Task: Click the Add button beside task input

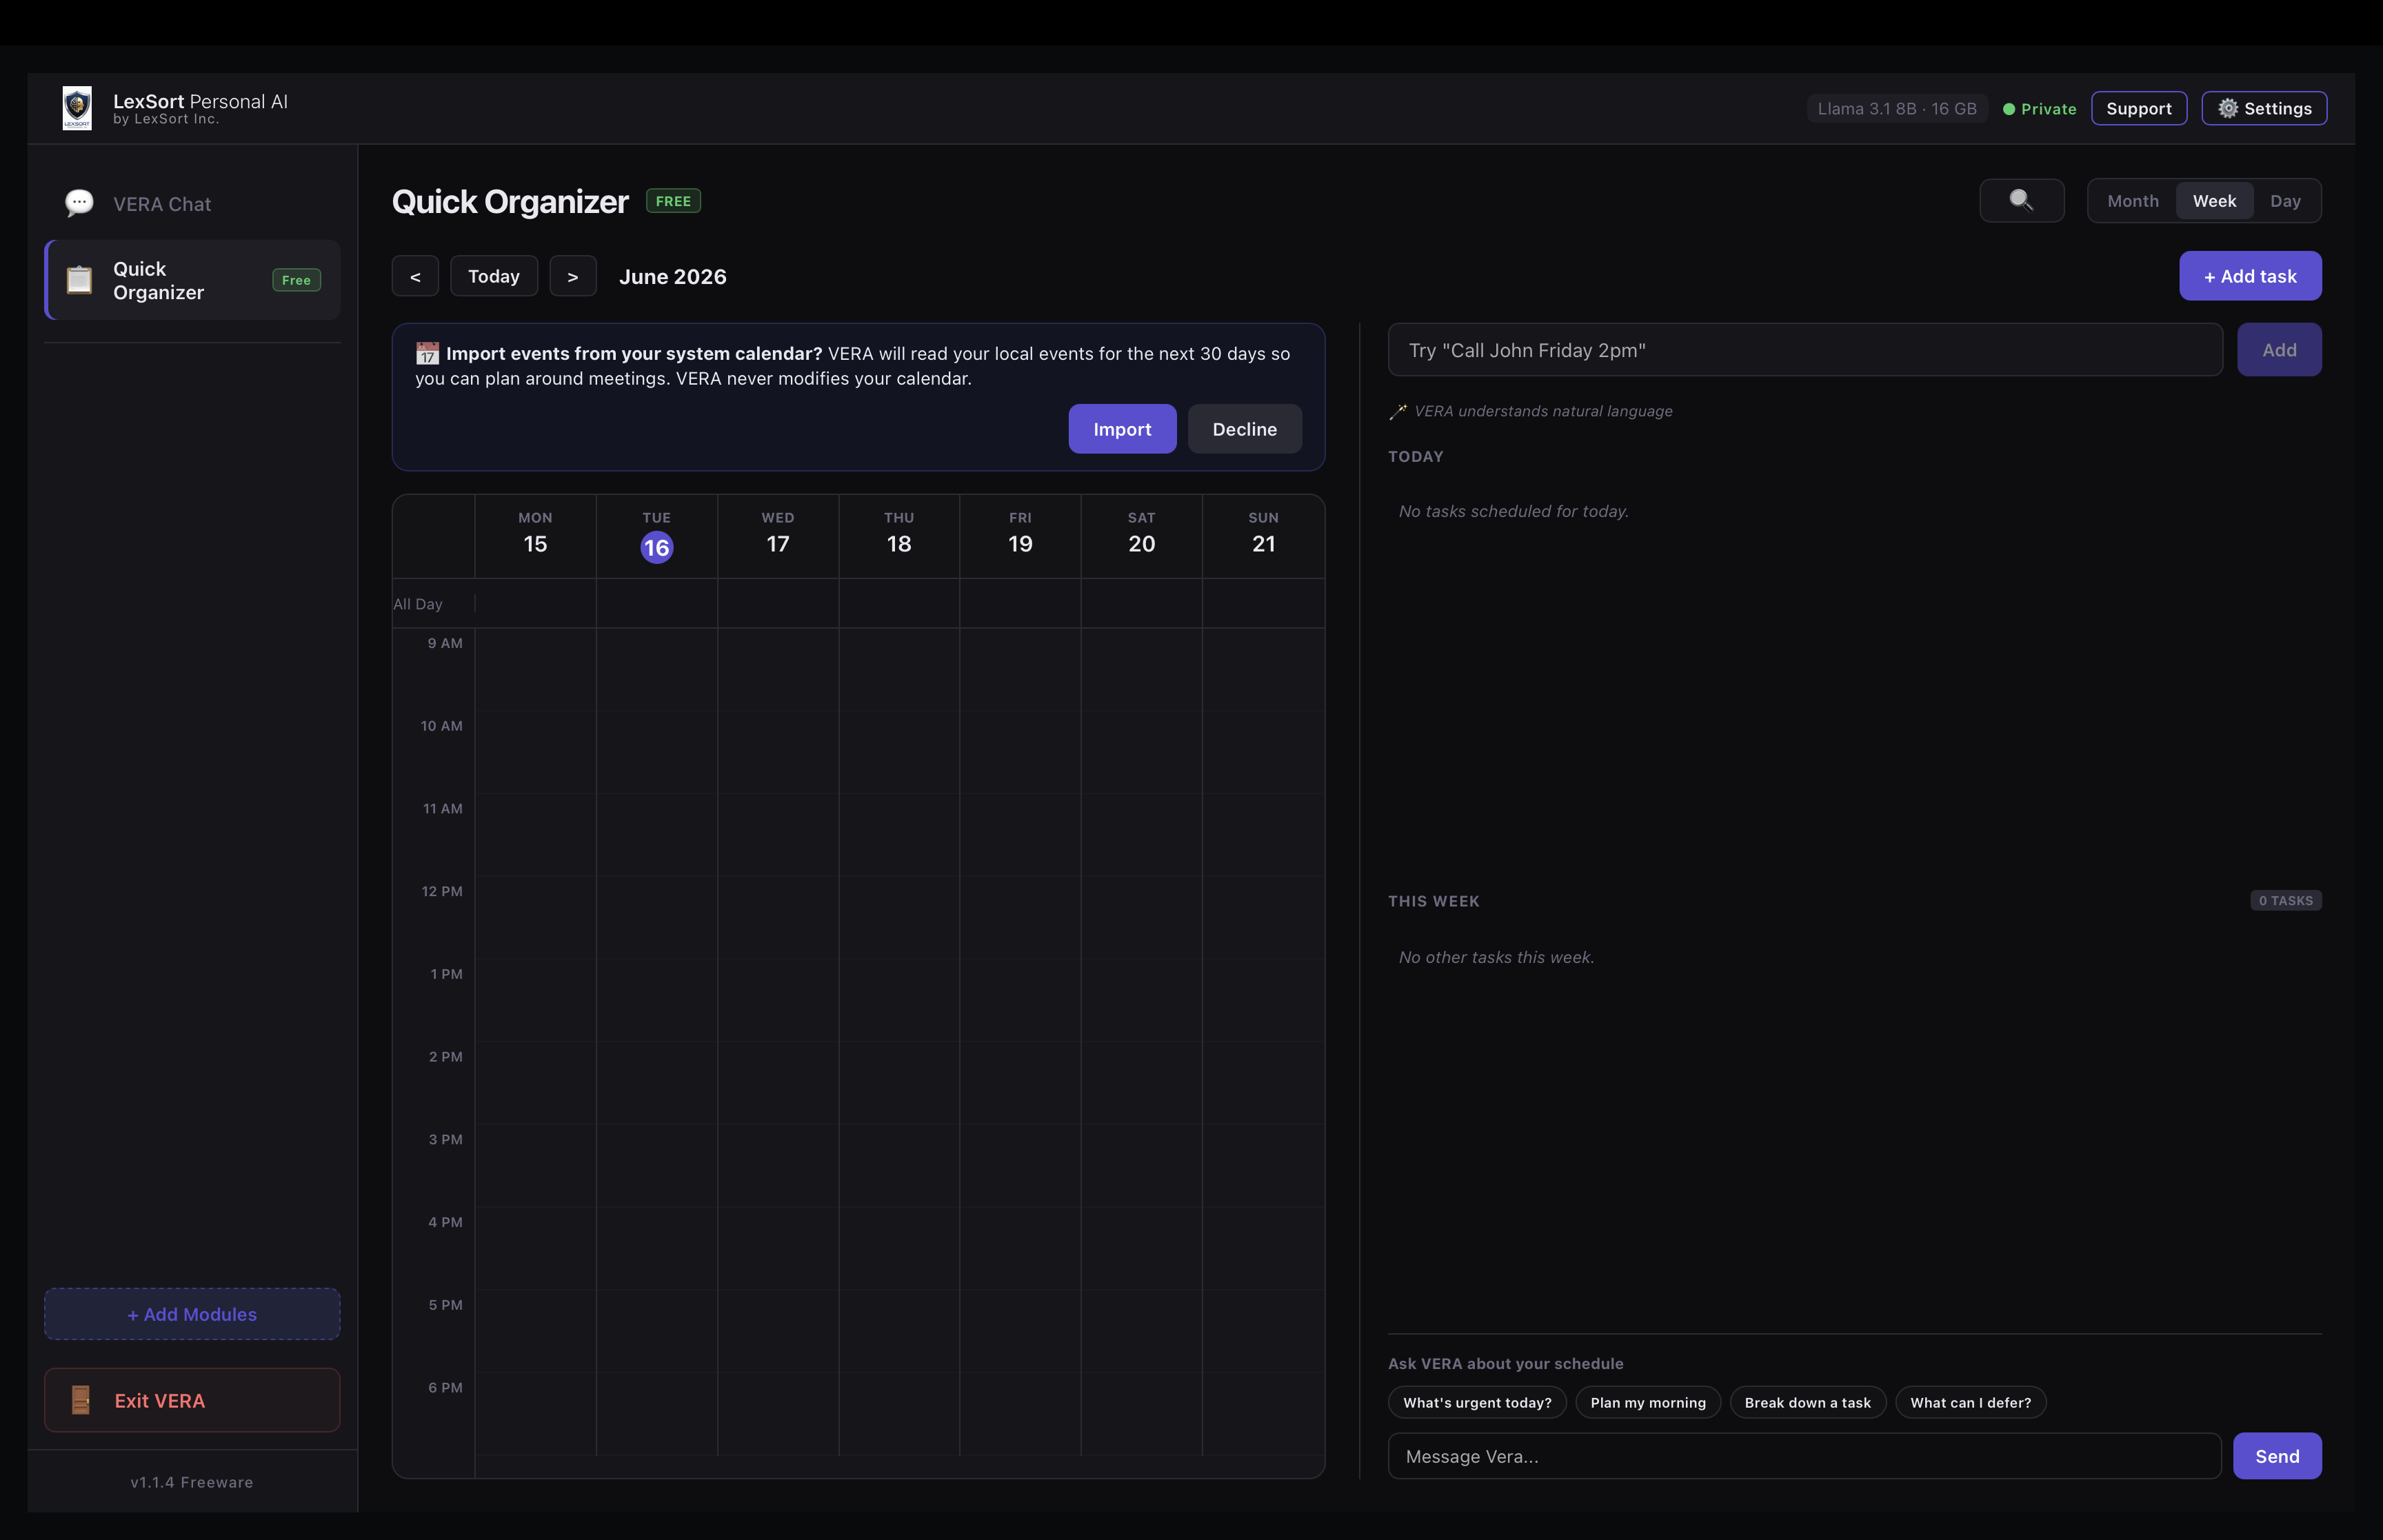Action: (2278, 350)
